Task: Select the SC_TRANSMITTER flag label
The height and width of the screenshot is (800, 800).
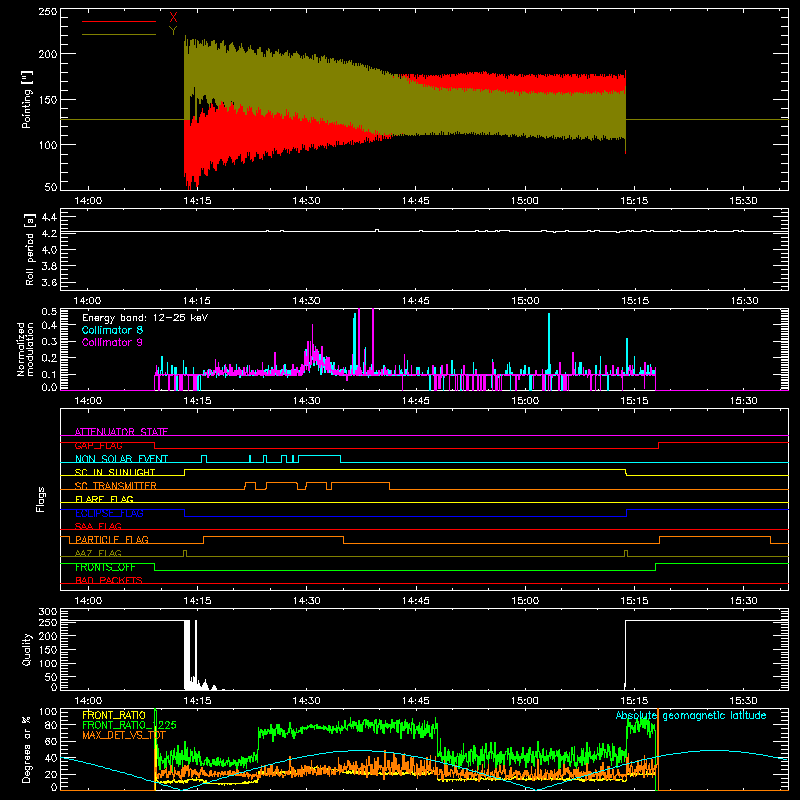Action: tap(115, 486)
